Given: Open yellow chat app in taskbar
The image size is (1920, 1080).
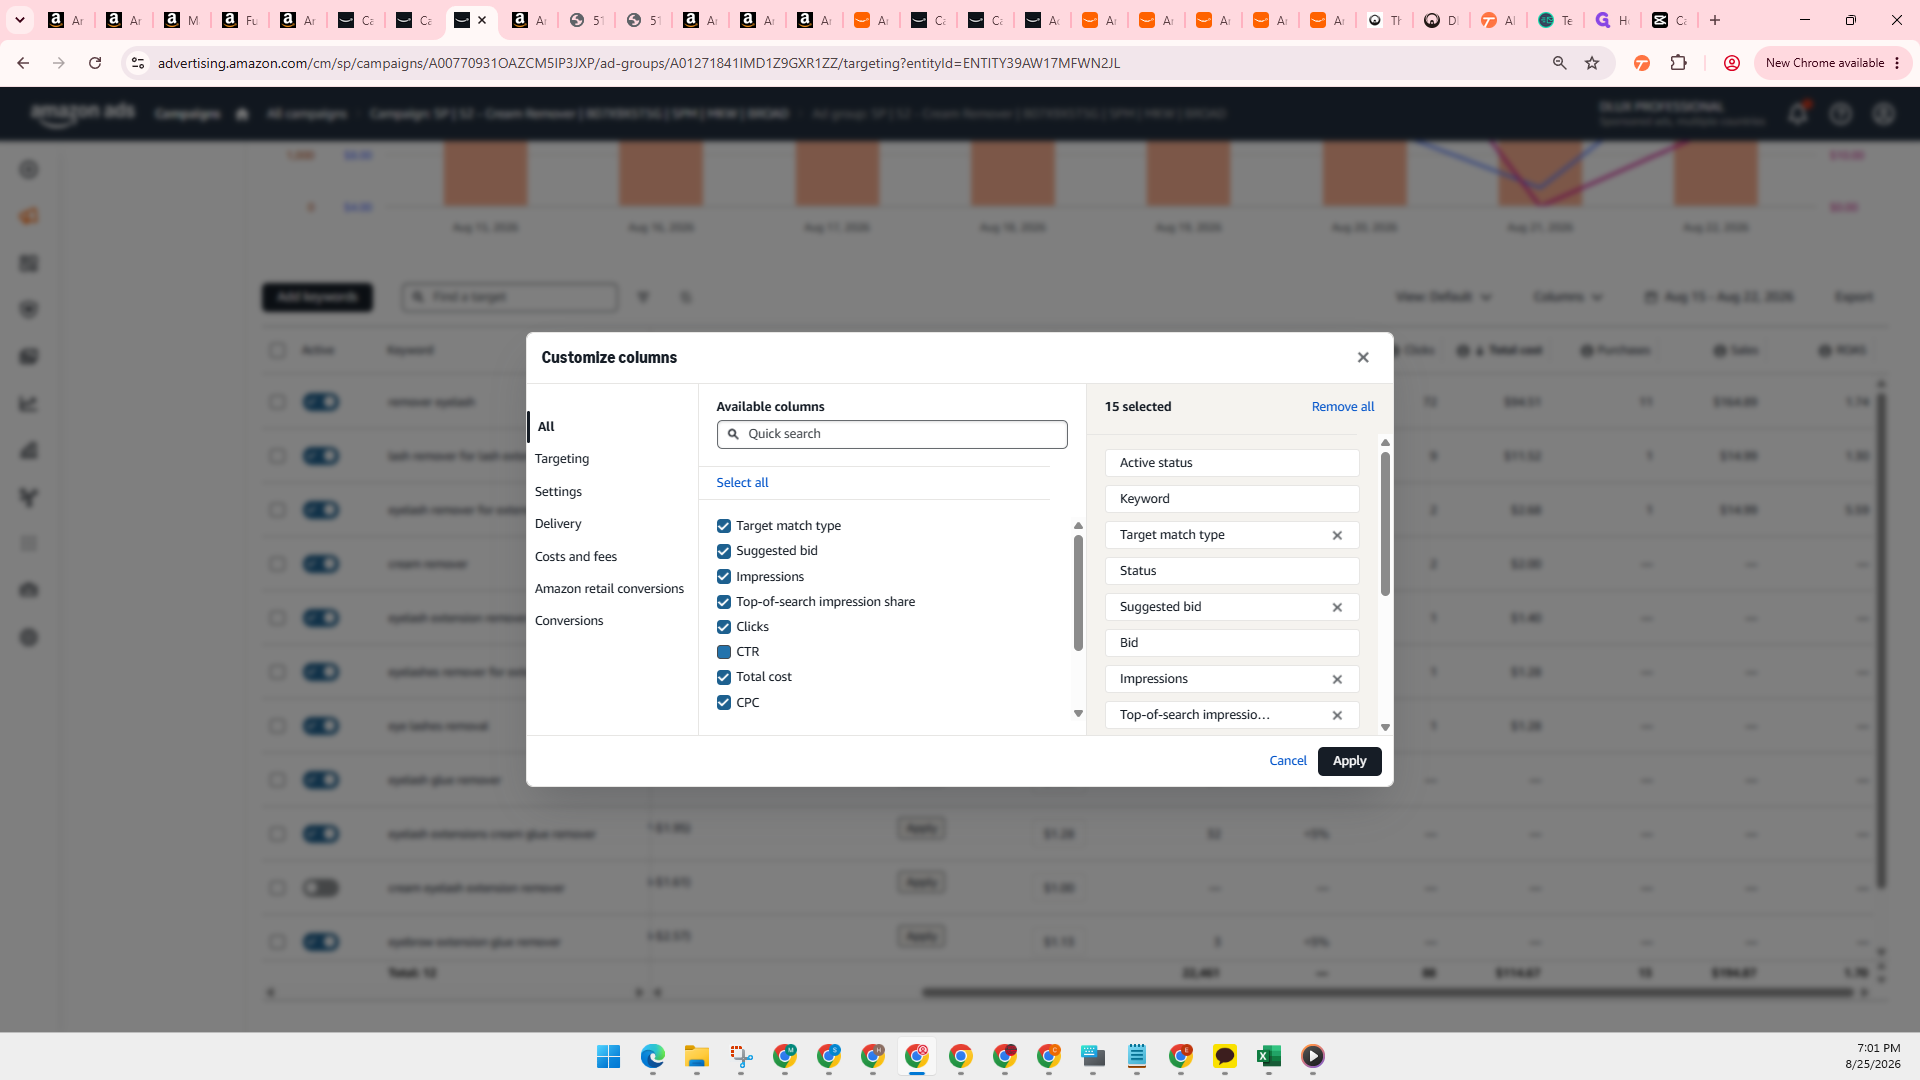Looking at the screenshot, I should coord(1224,1056).
